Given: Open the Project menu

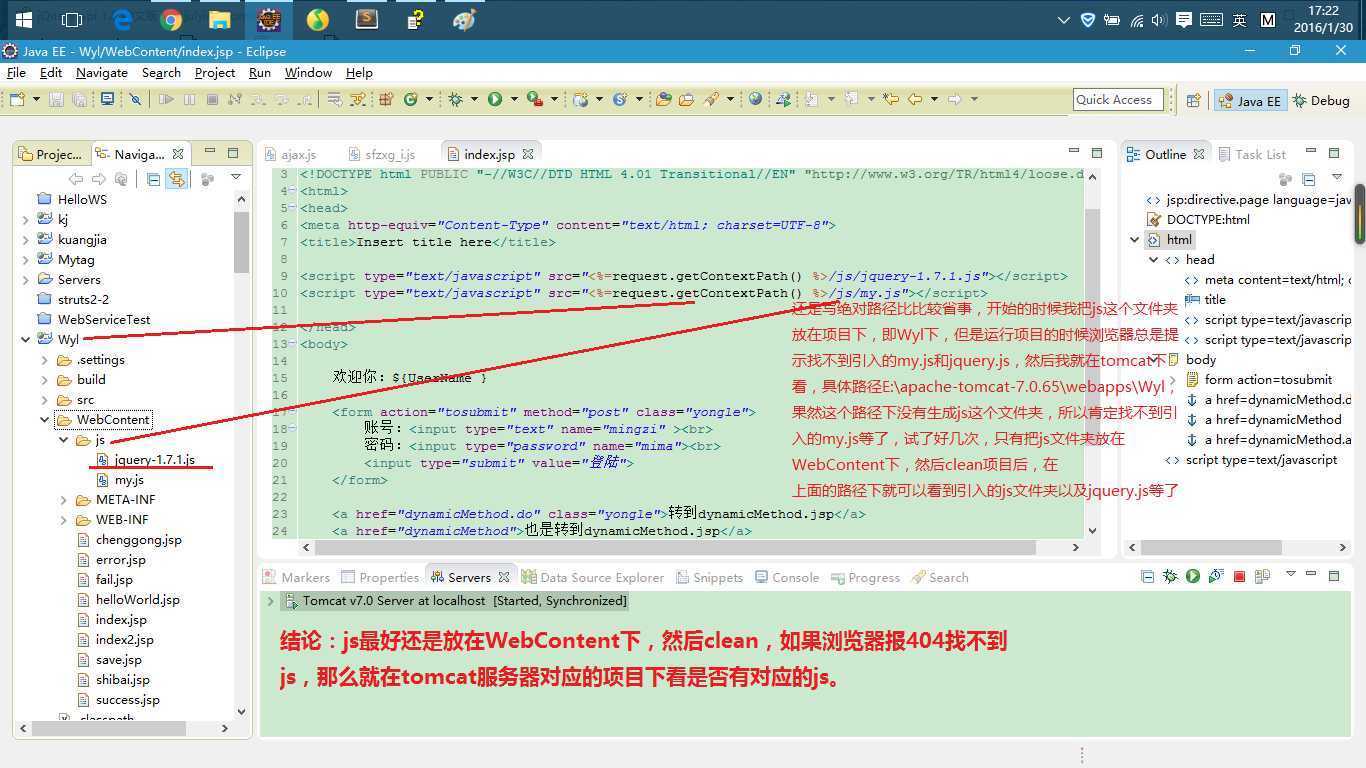Looking at the screenshot, I should click(x=214, y=72).
